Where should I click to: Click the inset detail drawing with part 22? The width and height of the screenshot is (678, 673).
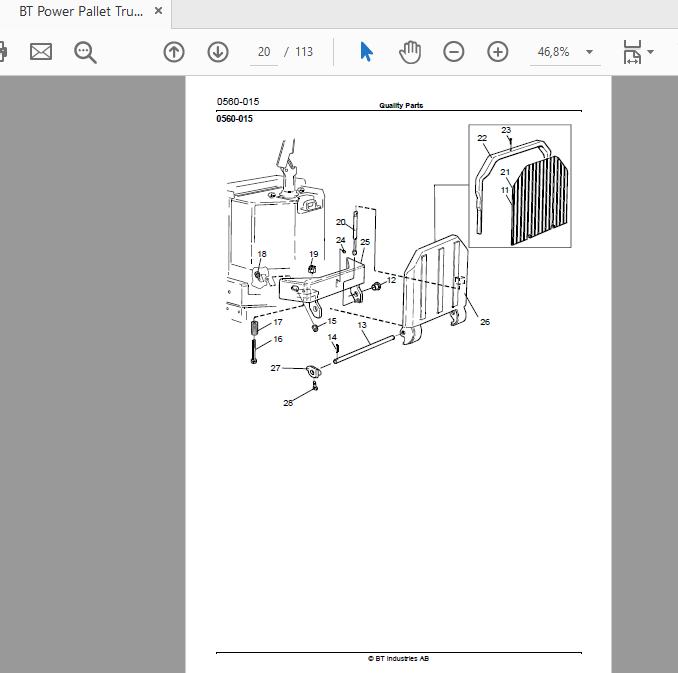520,186
